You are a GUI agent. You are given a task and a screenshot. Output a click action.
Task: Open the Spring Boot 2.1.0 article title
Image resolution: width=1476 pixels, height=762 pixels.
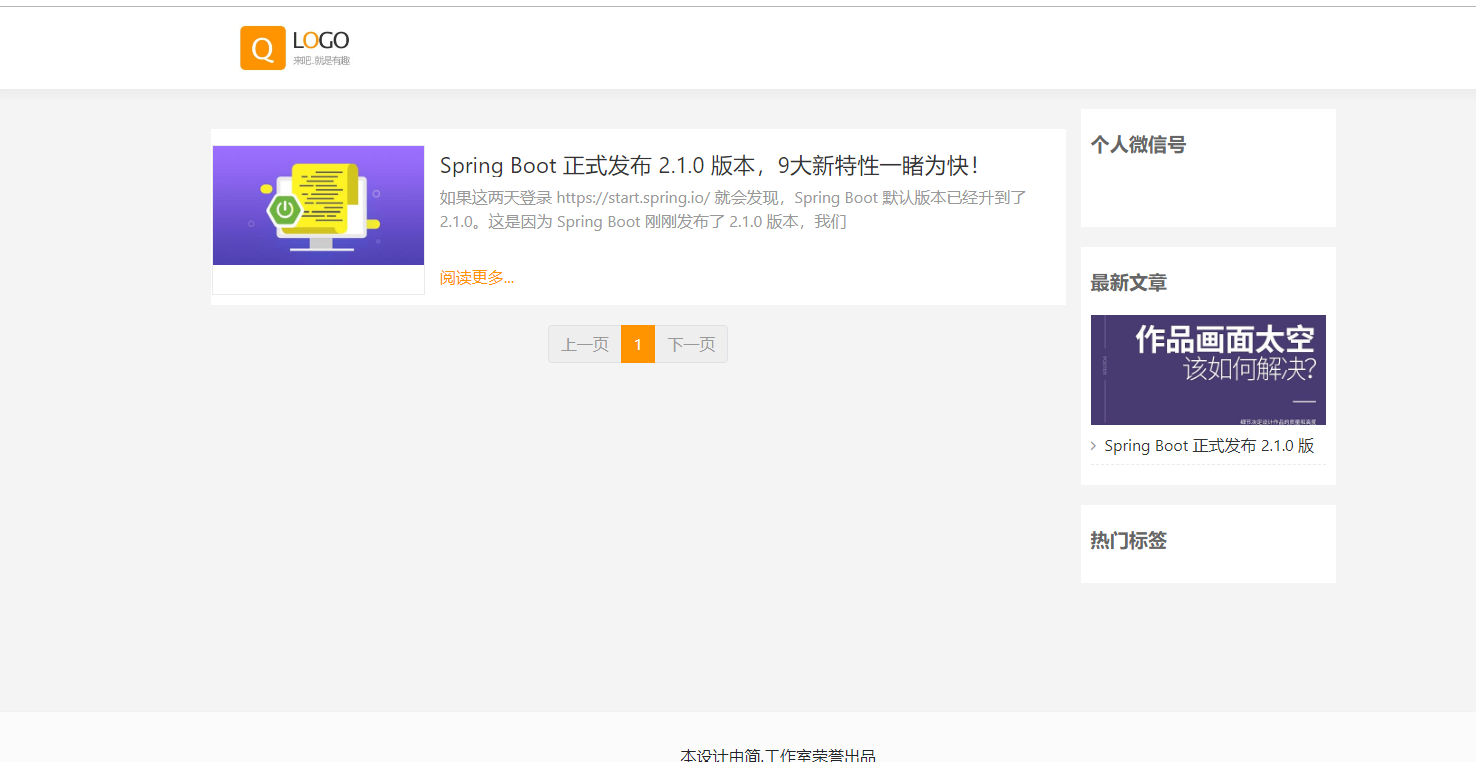coord(709,166)
